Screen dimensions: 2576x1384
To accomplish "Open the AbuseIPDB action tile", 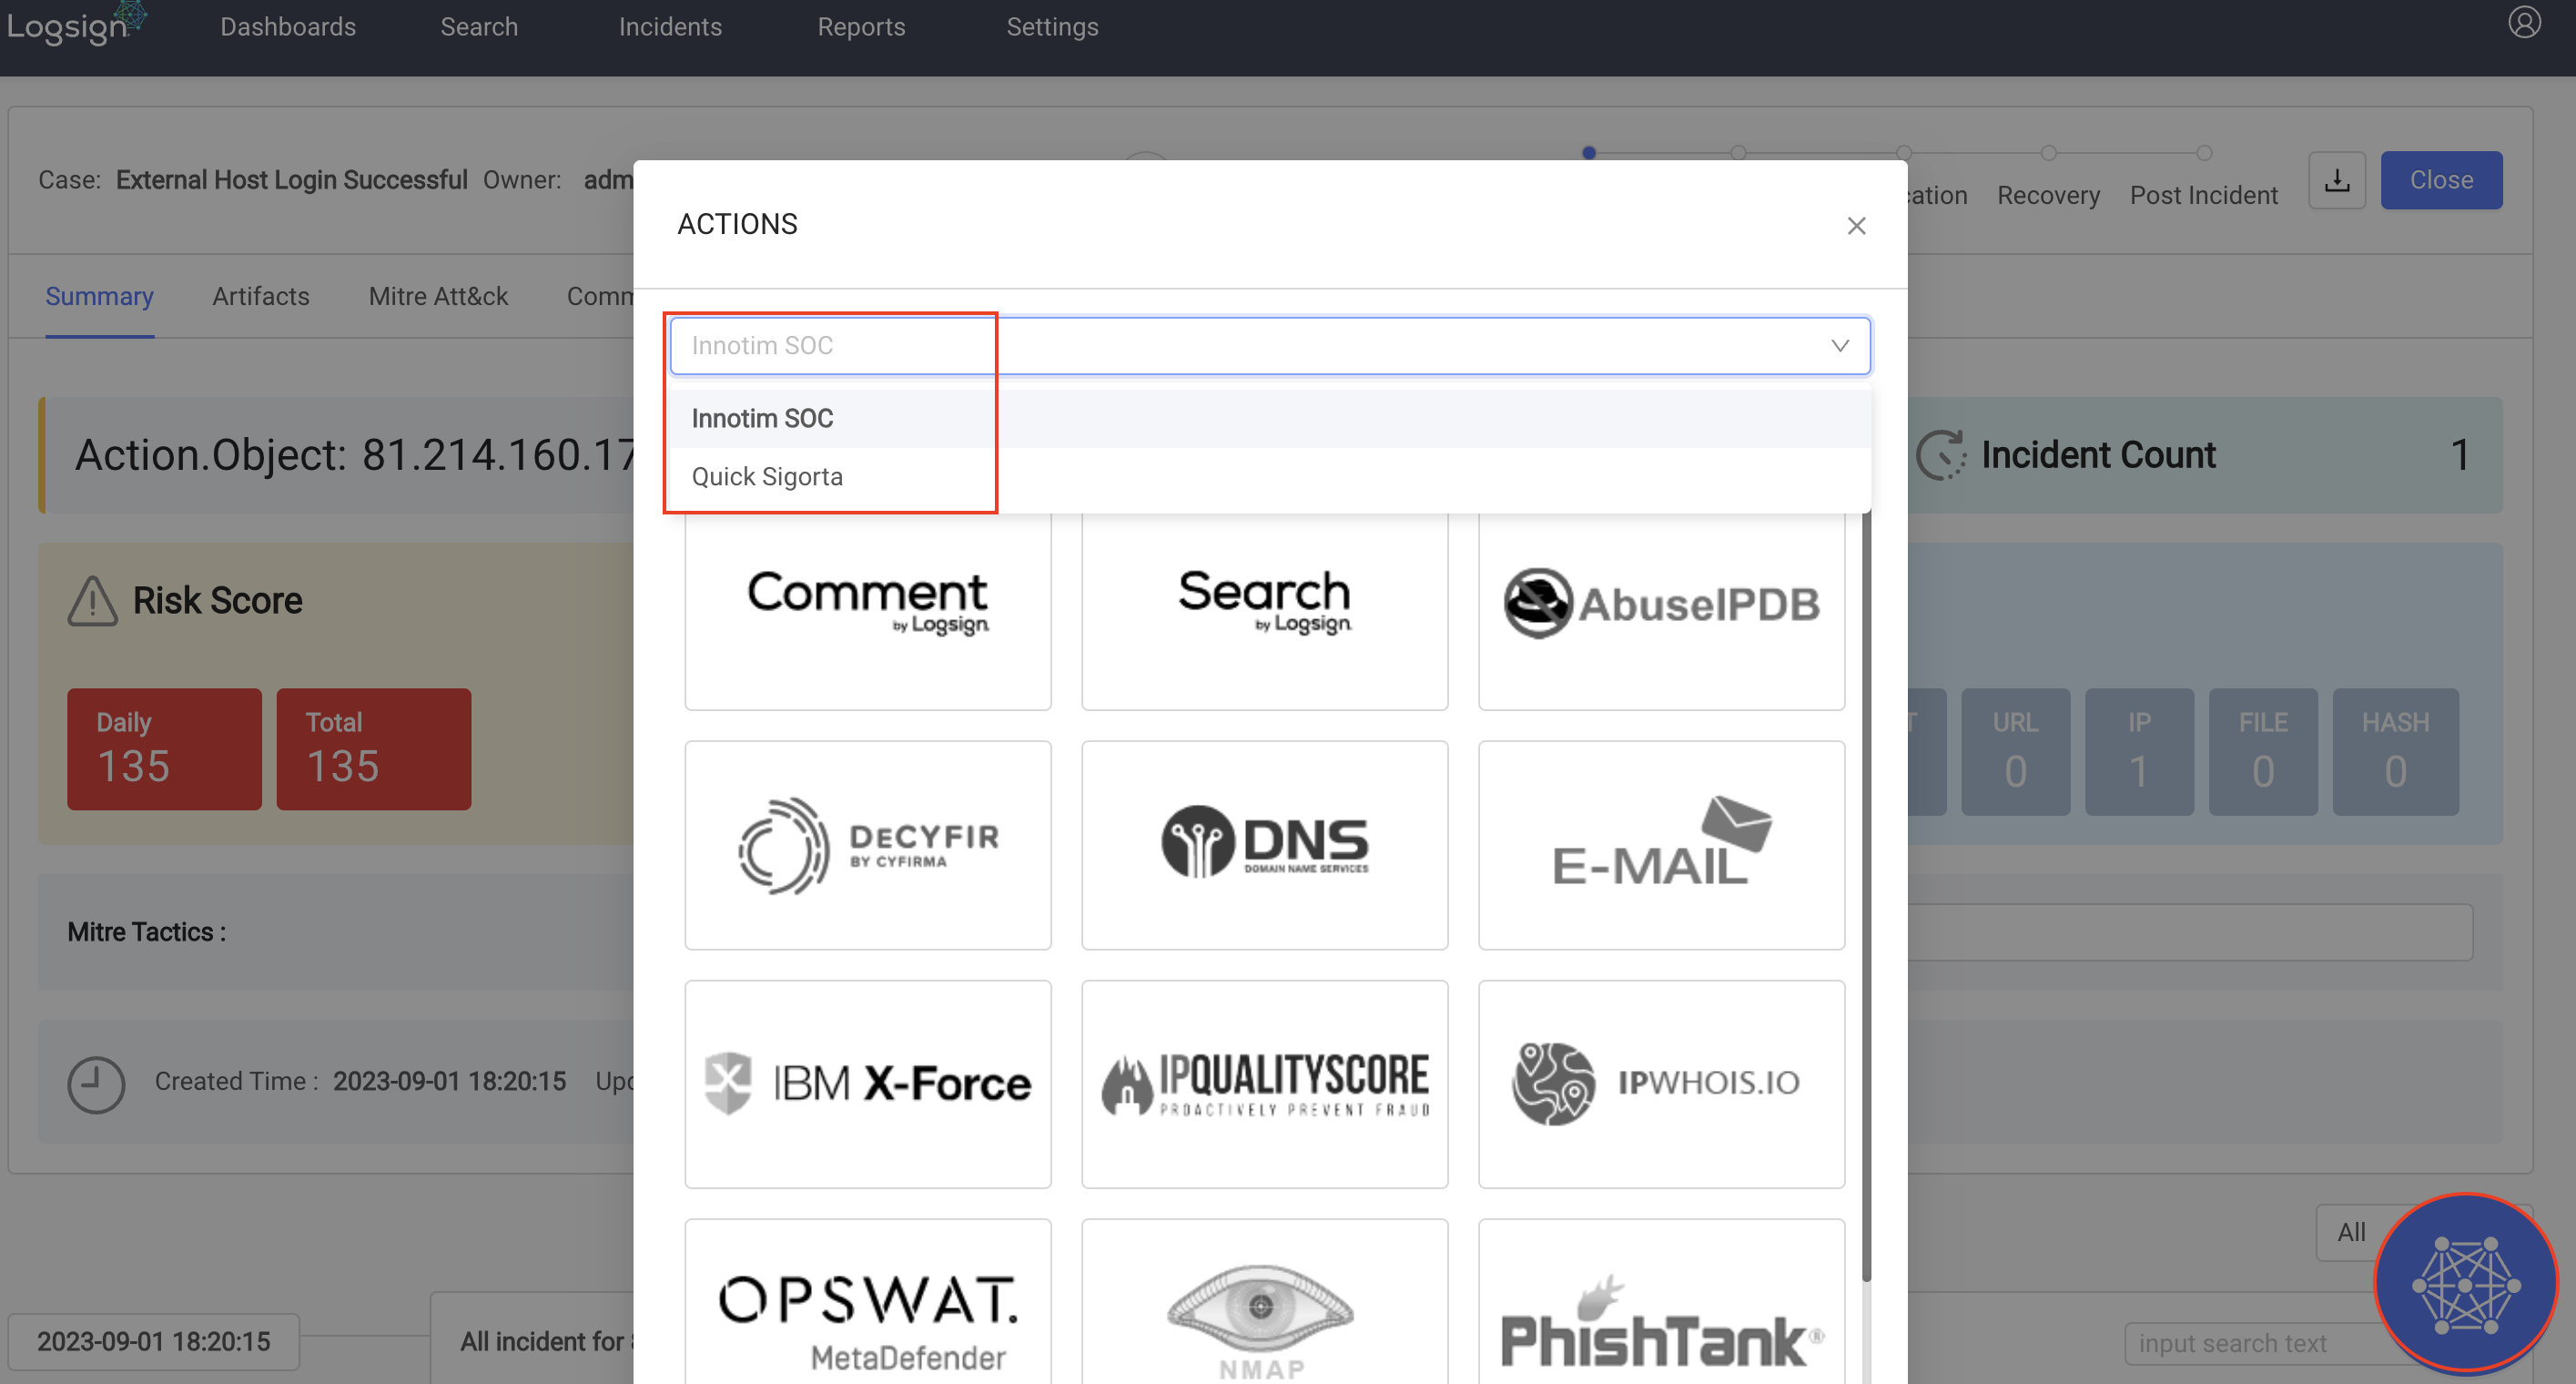I will (x=1661, y=604).
